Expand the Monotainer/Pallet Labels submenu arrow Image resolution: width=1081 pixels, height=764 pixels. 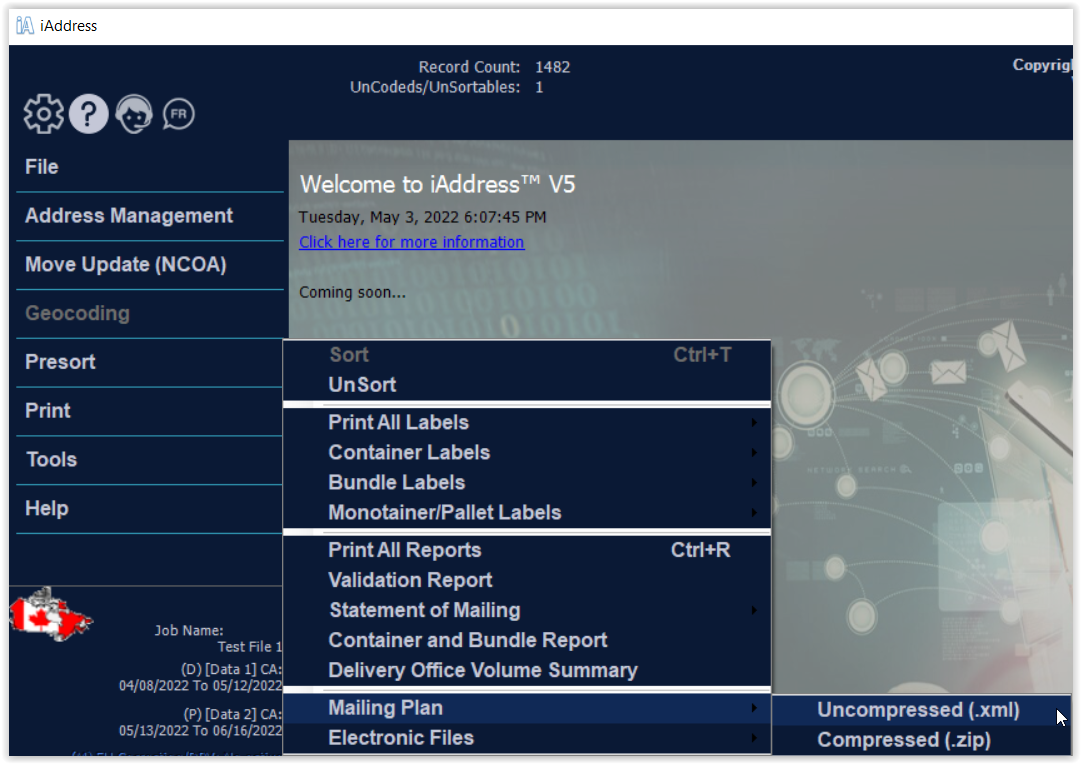point(754,512)
